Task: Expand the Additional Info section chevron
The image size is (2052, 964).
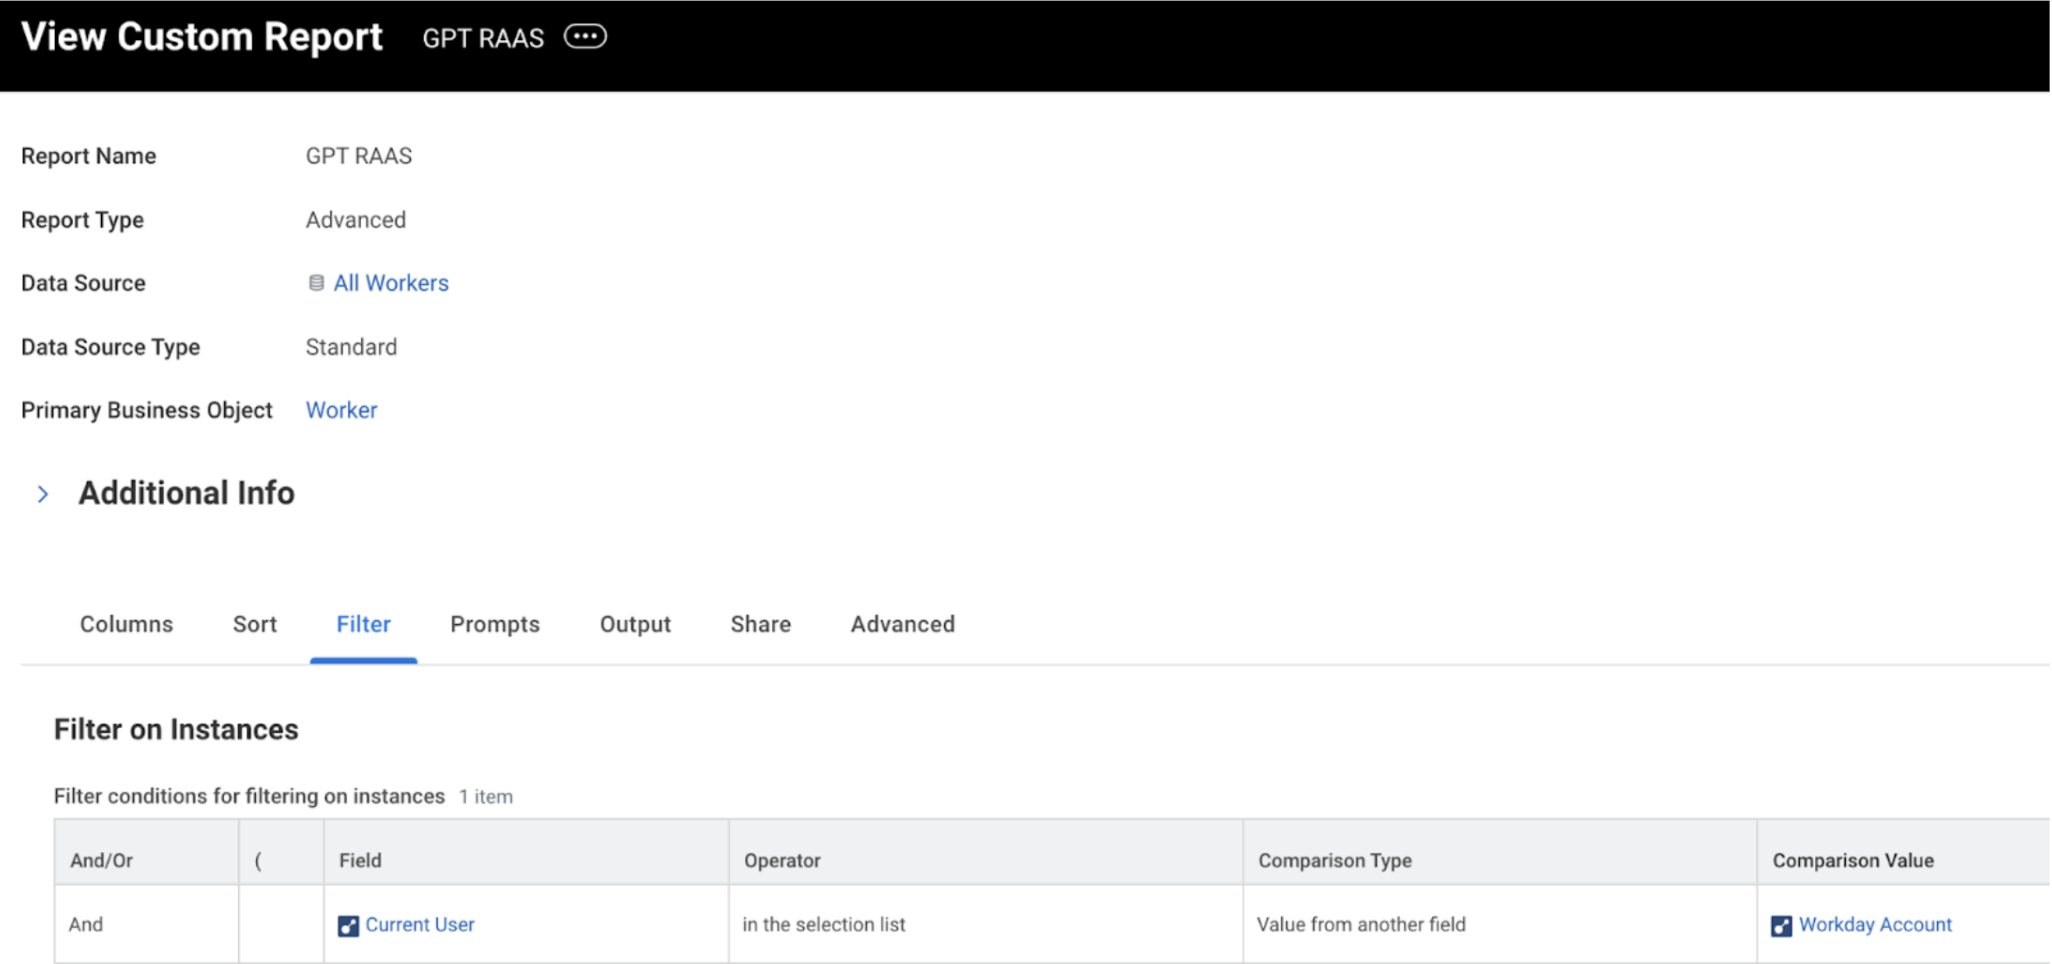Action: 43,494
